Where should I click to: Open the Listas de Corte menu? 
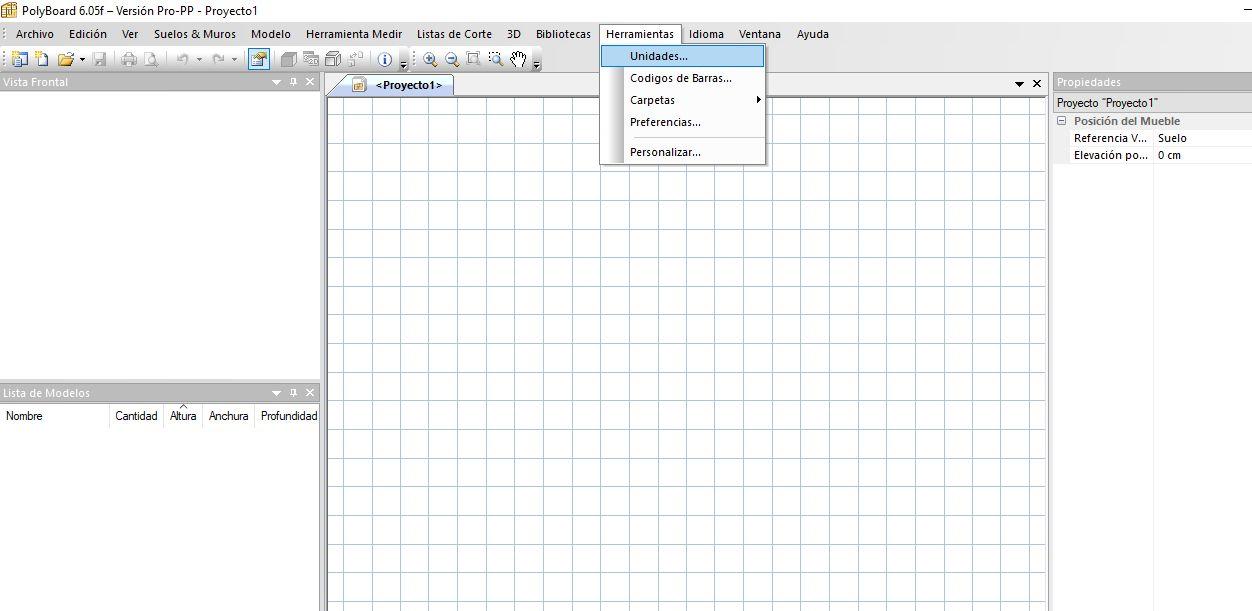454,34
